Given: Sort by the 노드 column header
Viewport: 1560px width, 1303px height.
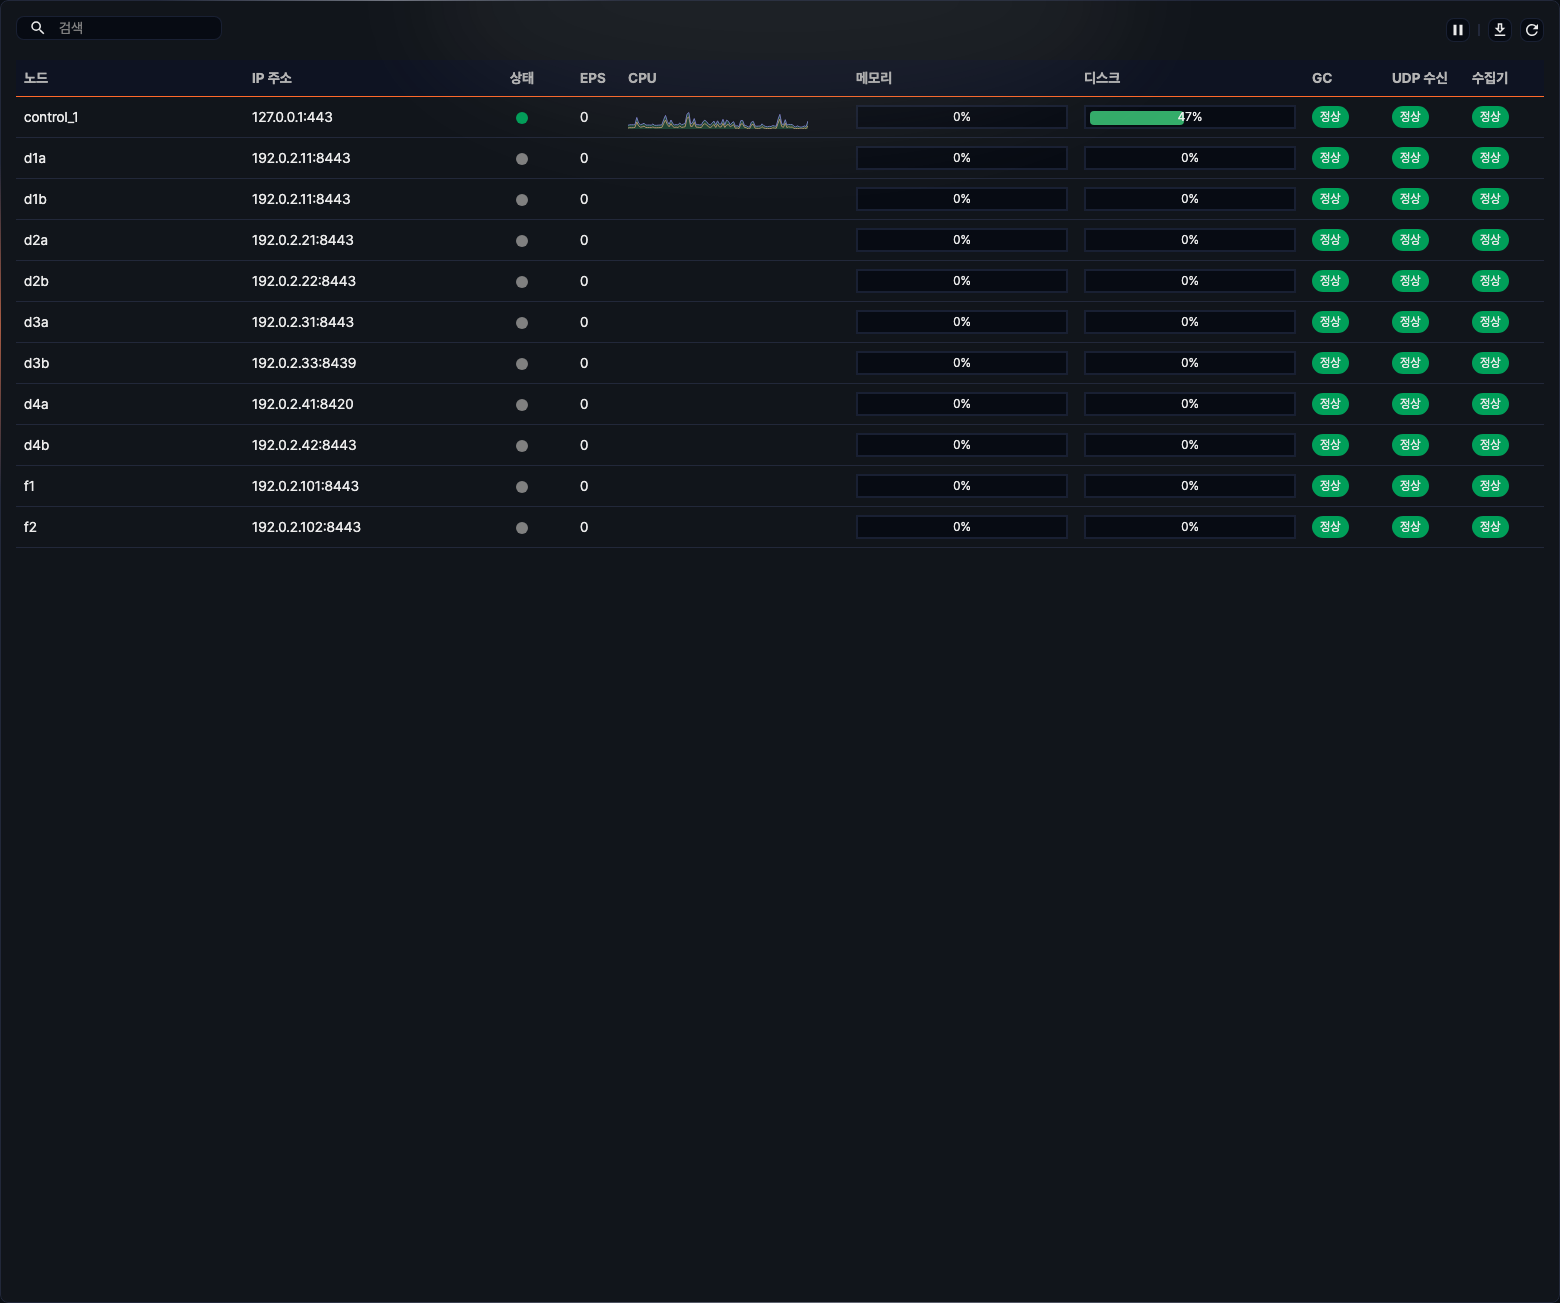Looking at the screenshot, I should (36, 78).
